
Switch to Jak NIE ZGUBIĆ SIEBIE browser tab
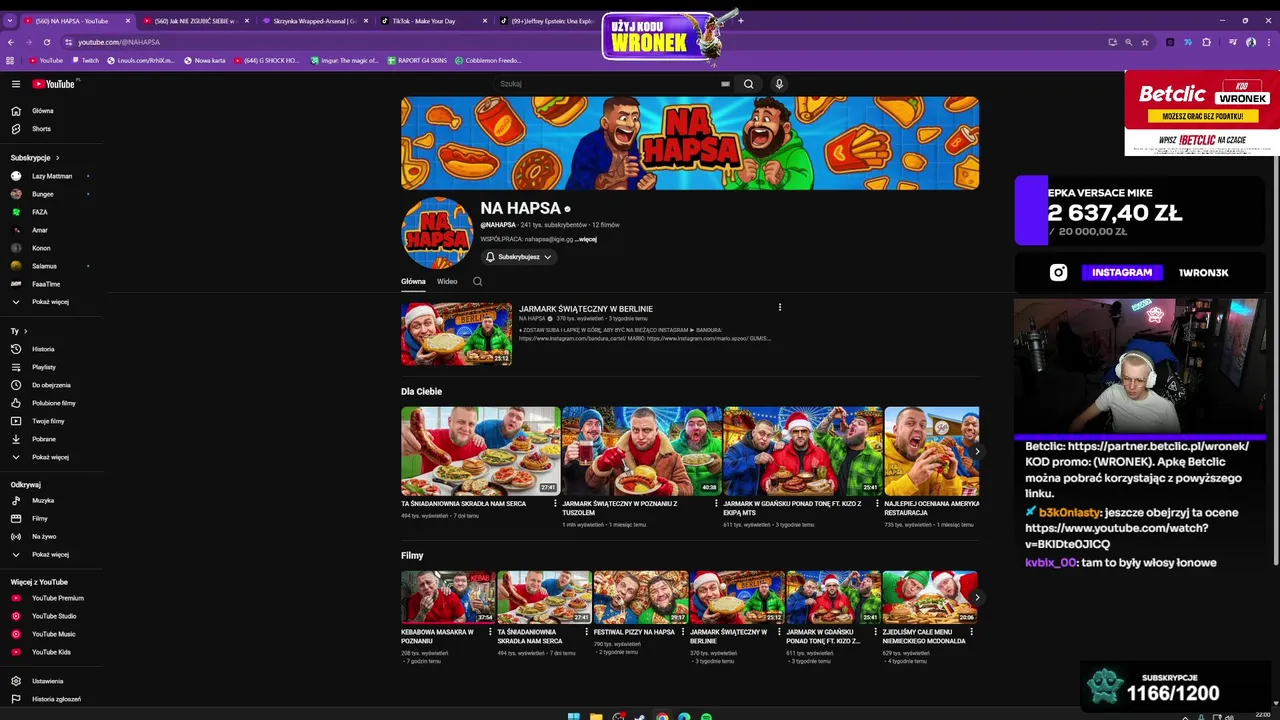(195, 21)
